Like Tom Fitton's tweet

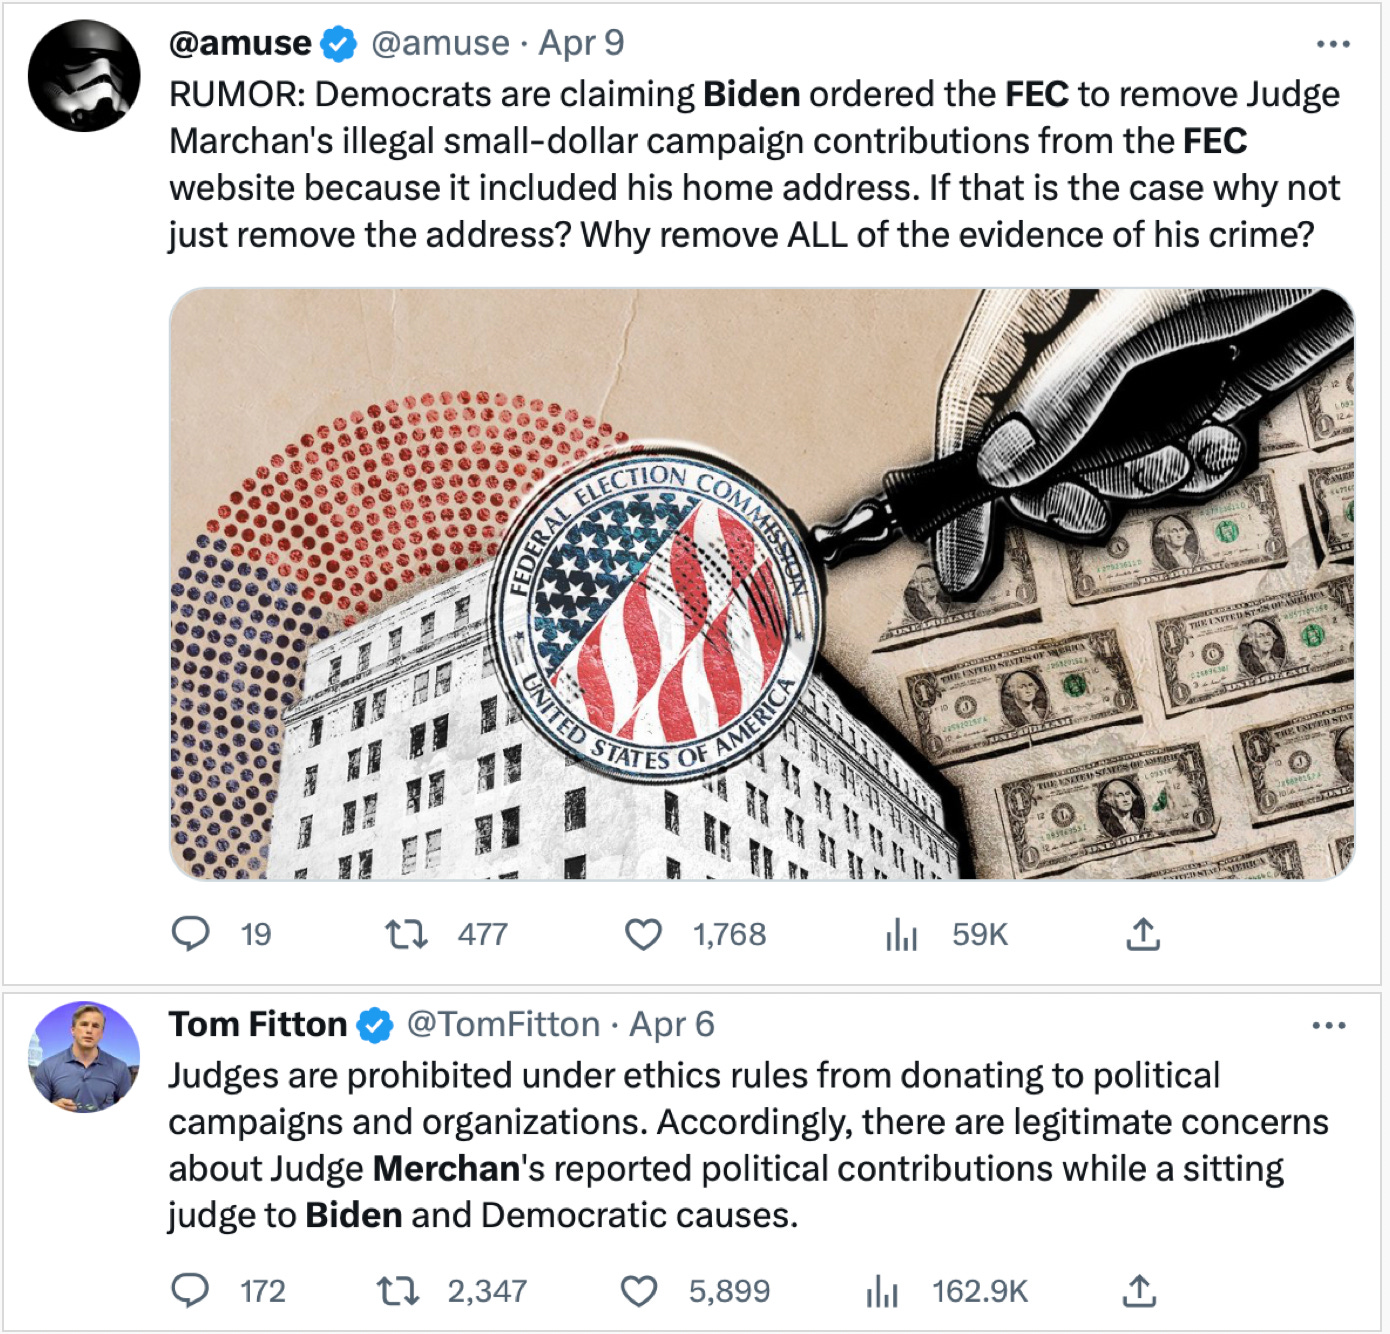click(639, 1291)
